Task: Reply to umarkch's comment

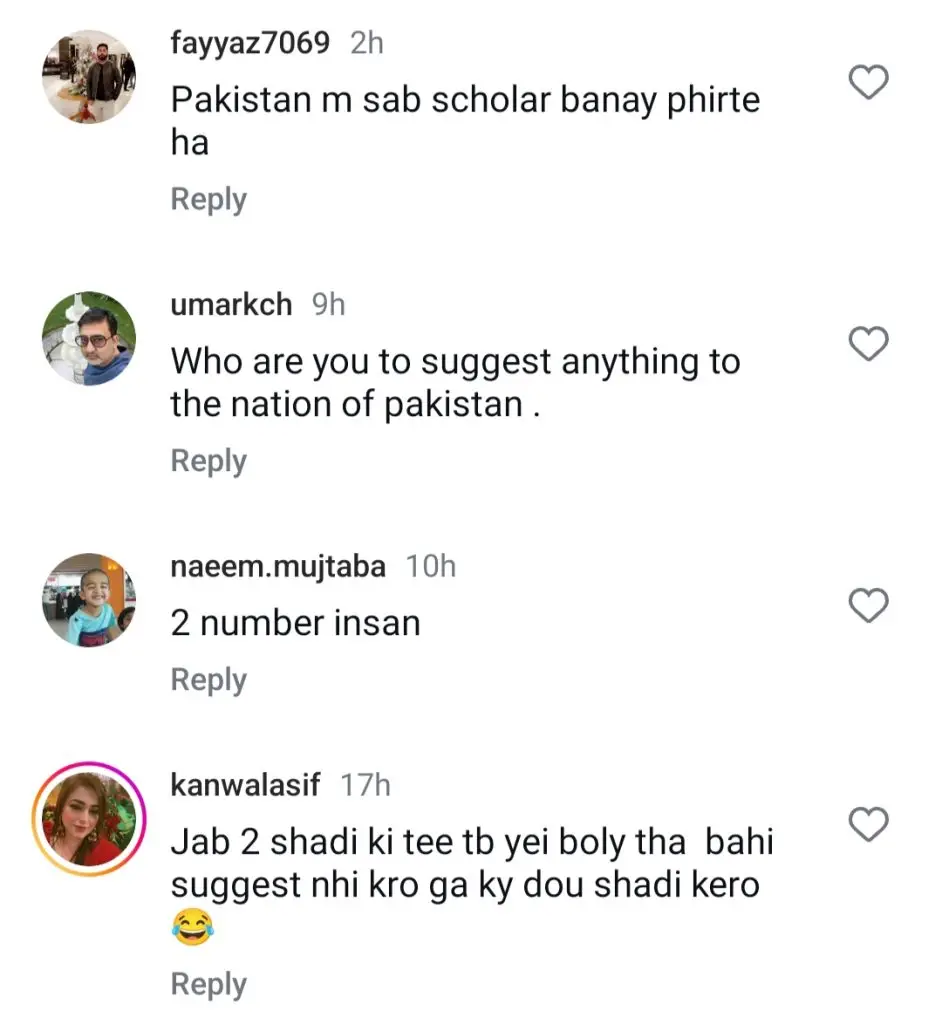Action: pyautogui.click(x=208, y=461)
